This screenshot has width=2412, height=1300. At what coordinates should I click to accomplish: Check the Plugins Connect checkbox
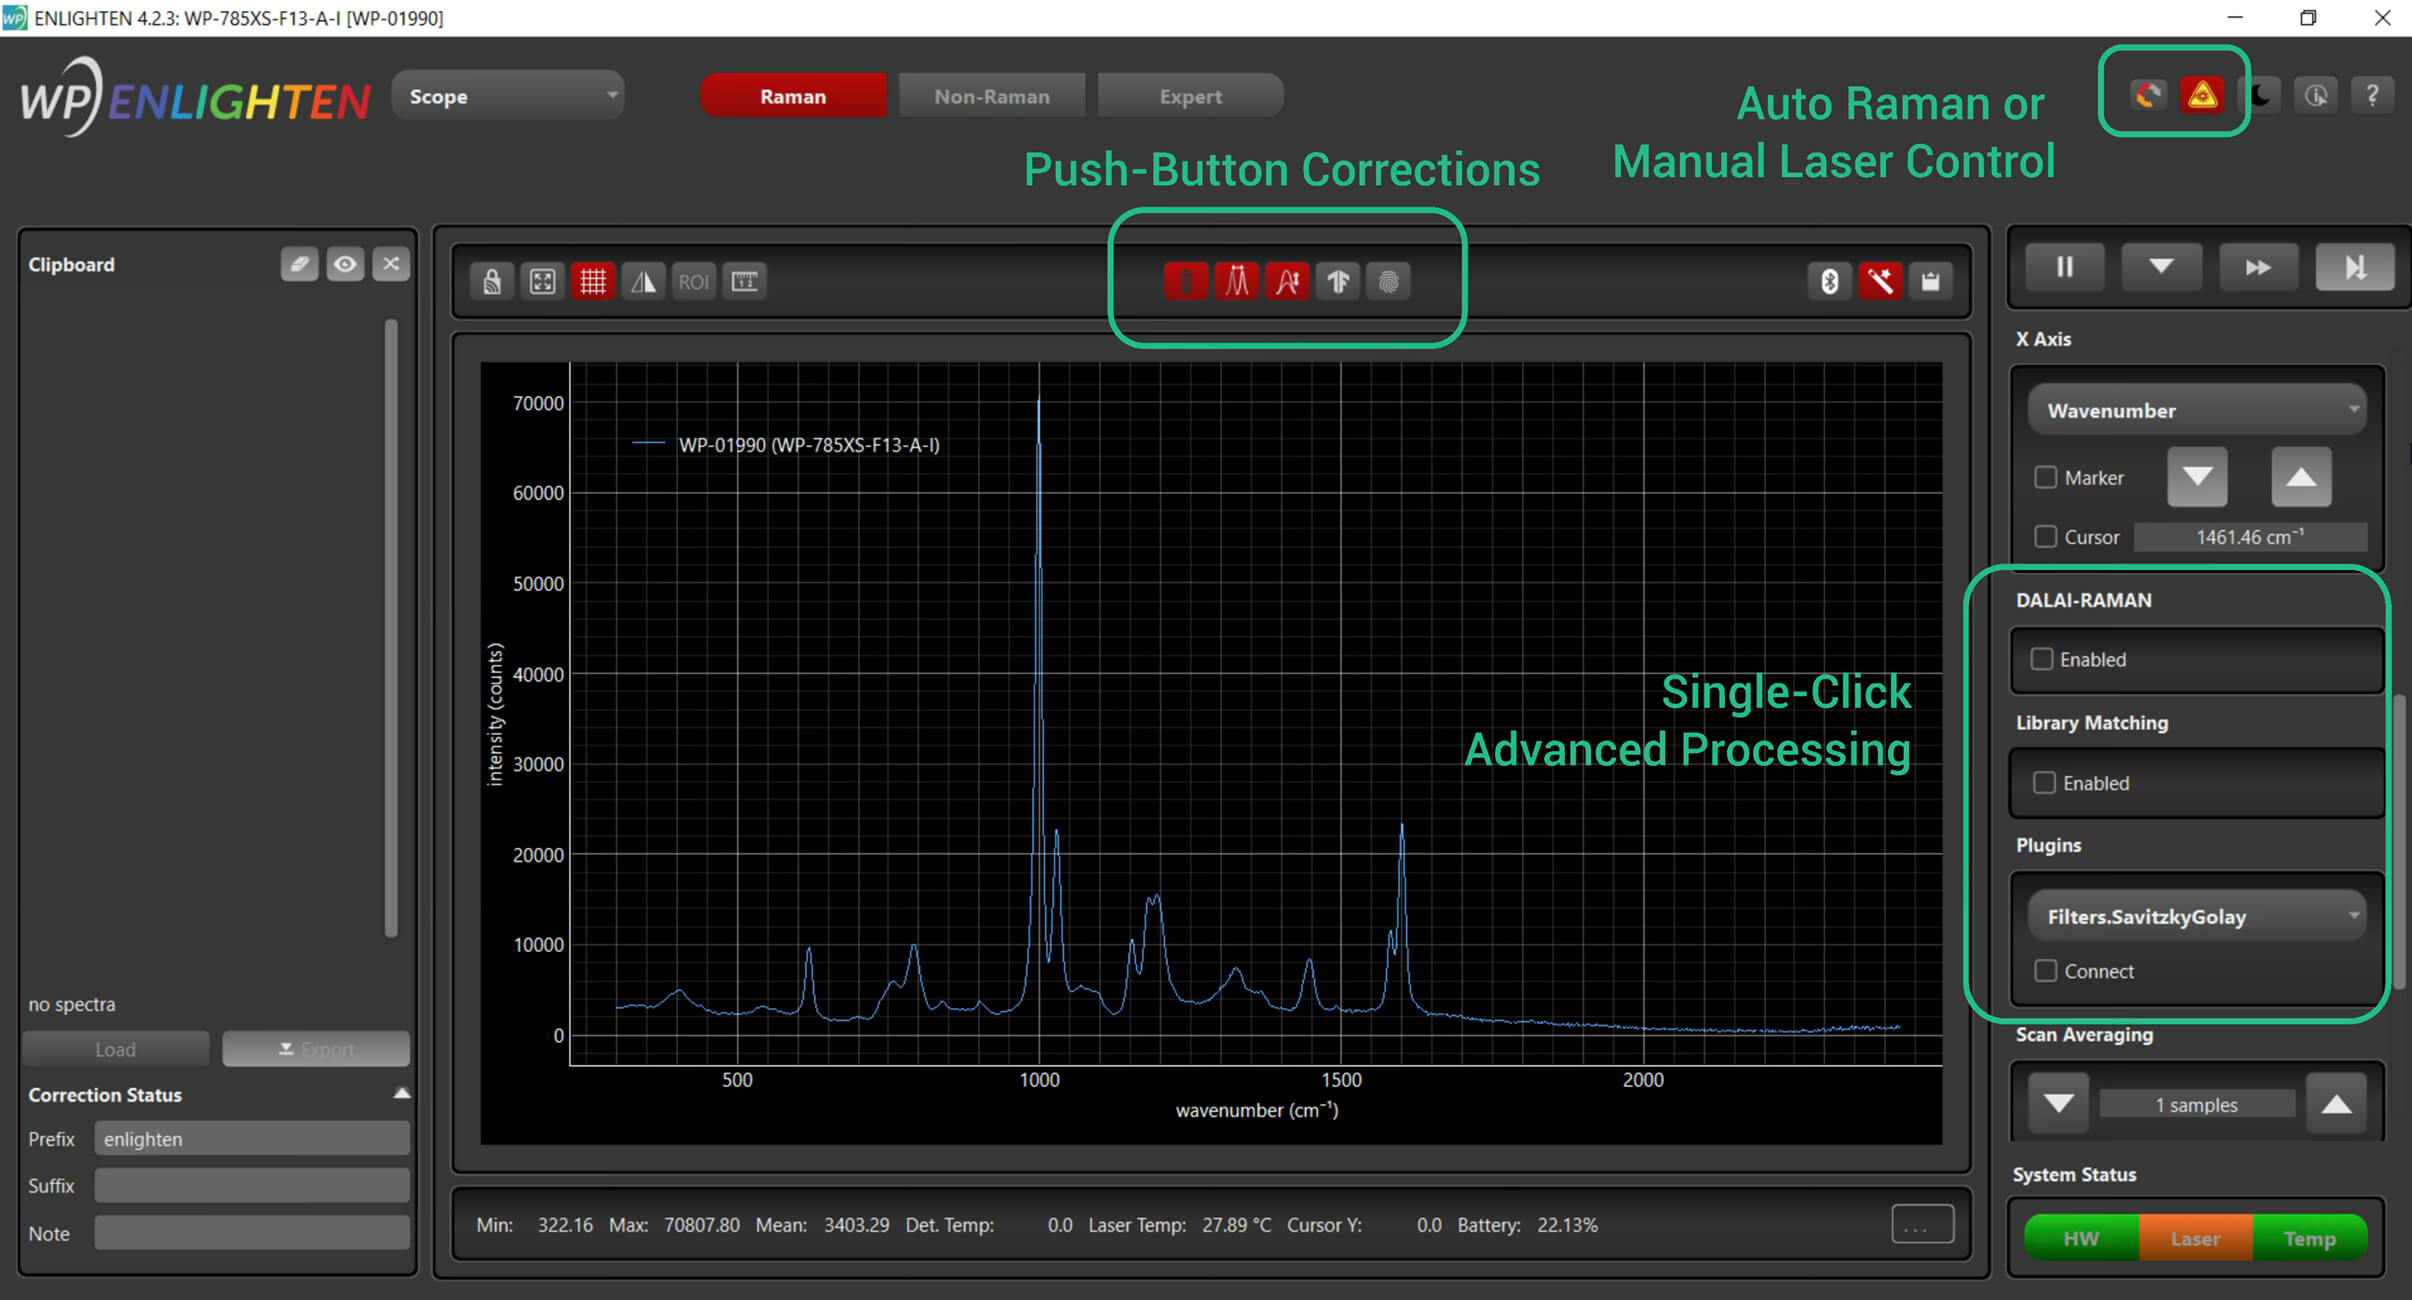point(2046,970)
